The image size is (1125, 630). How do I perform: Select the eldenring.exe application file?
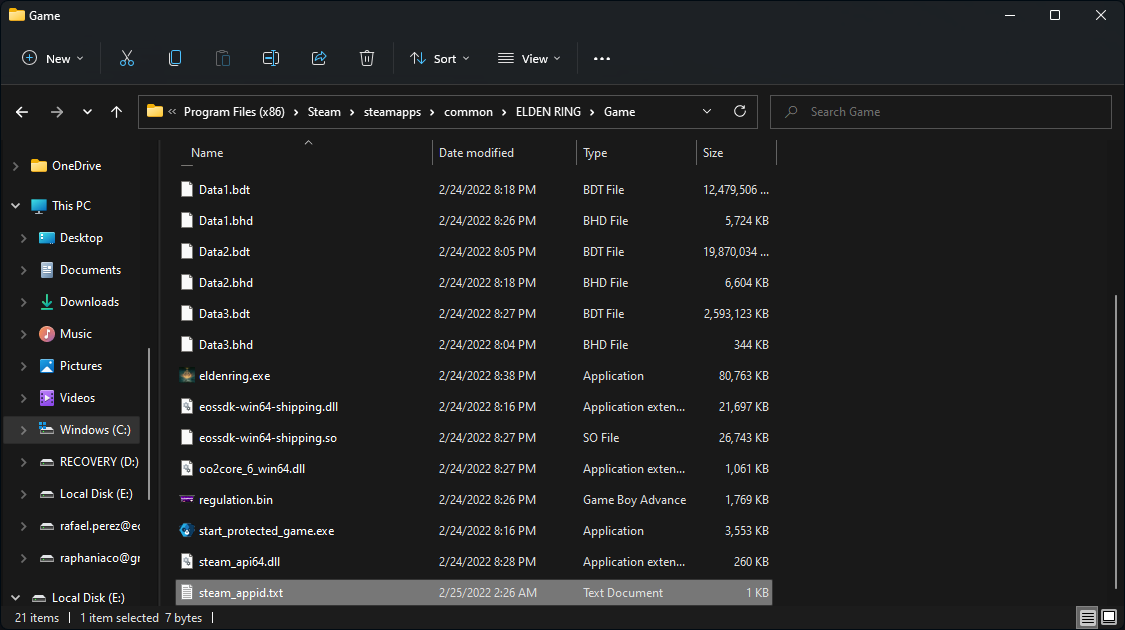click(234, 376)
